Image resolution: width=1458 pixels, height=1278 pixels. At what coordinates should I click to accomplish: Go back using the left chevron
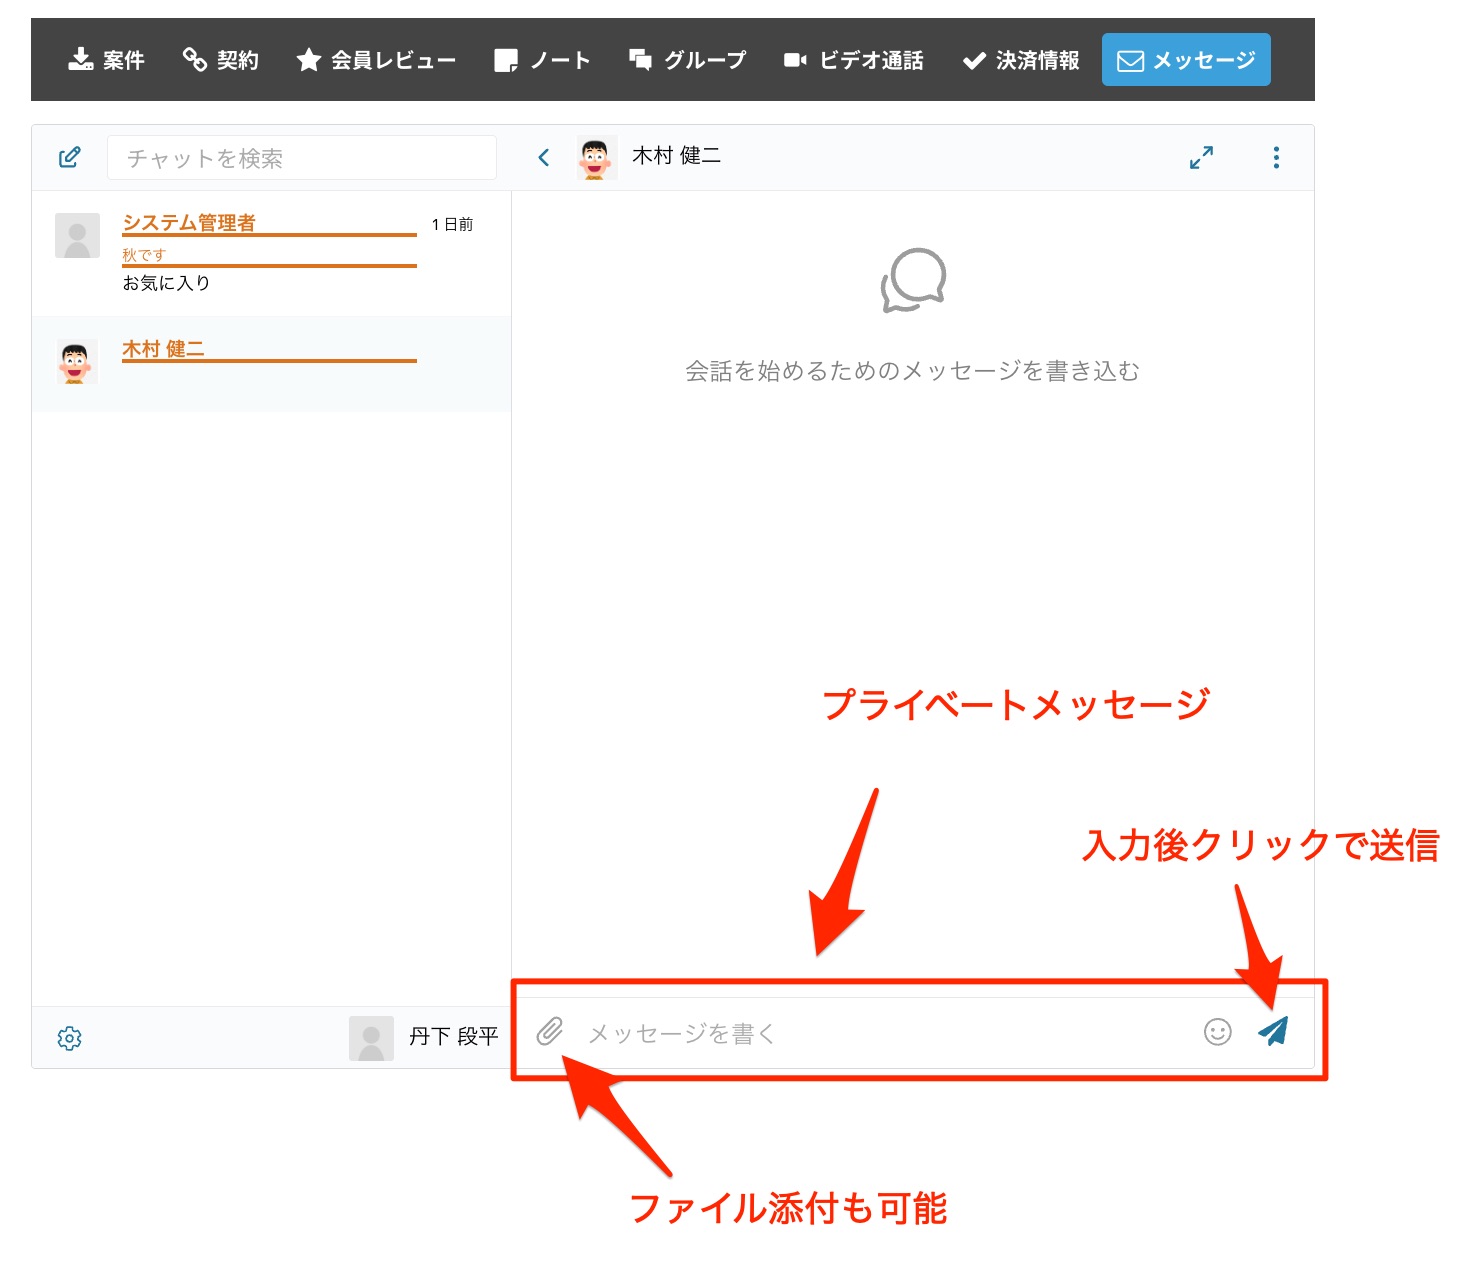tap(544, 157)
